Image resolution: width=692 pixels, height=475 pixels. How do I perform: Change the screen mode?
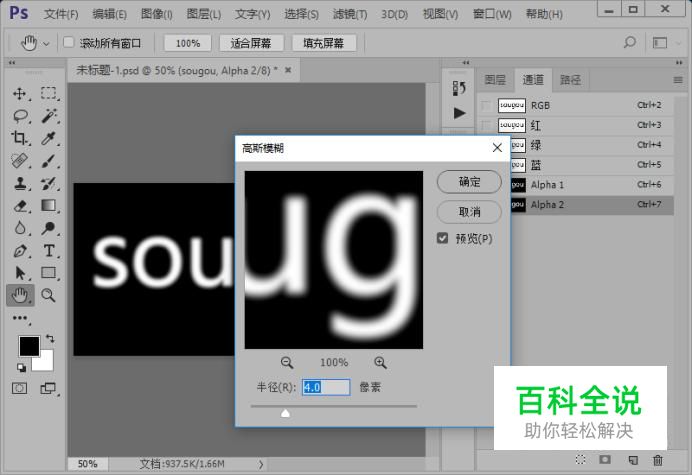(48, 388)
